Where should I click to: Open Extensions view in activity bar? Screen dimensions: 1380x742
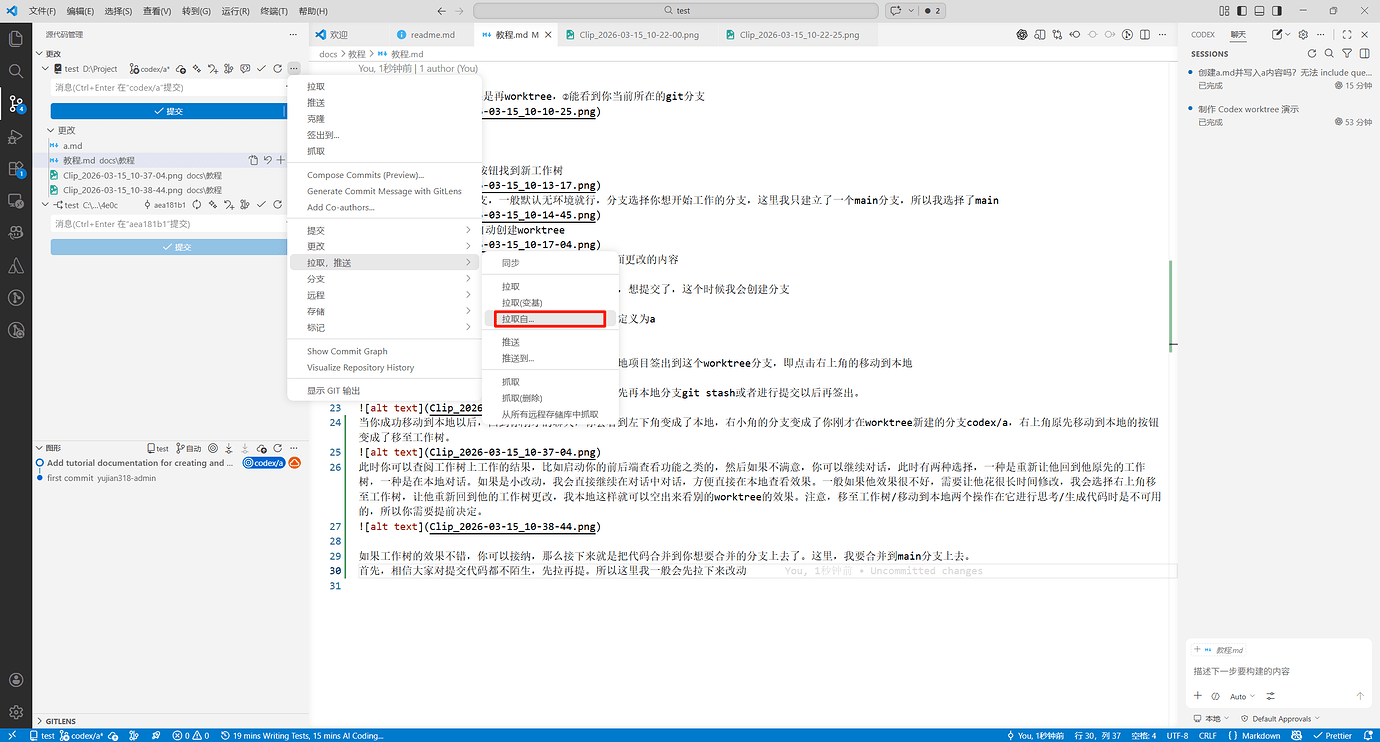point(16,168)
